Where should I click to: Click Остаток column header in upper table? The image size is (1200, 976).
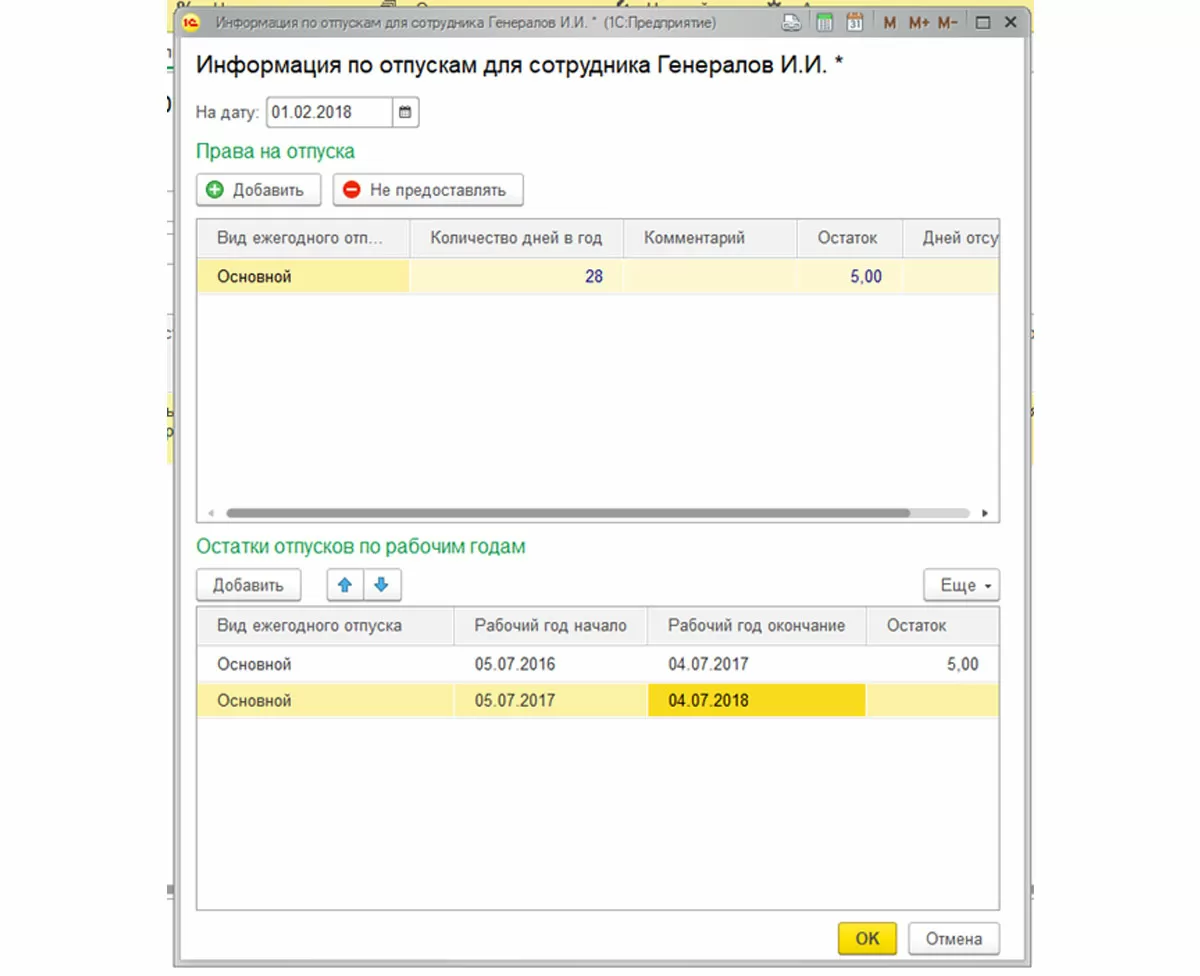(x=849, y=238)
